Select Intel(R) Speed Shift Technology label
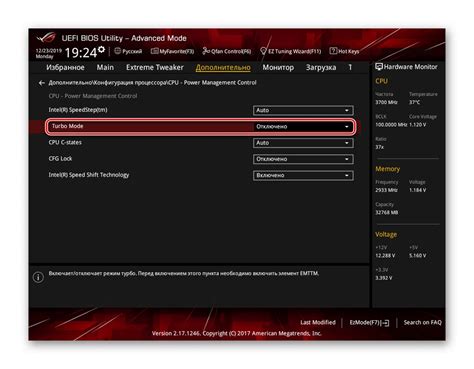 tap(89, 175)
